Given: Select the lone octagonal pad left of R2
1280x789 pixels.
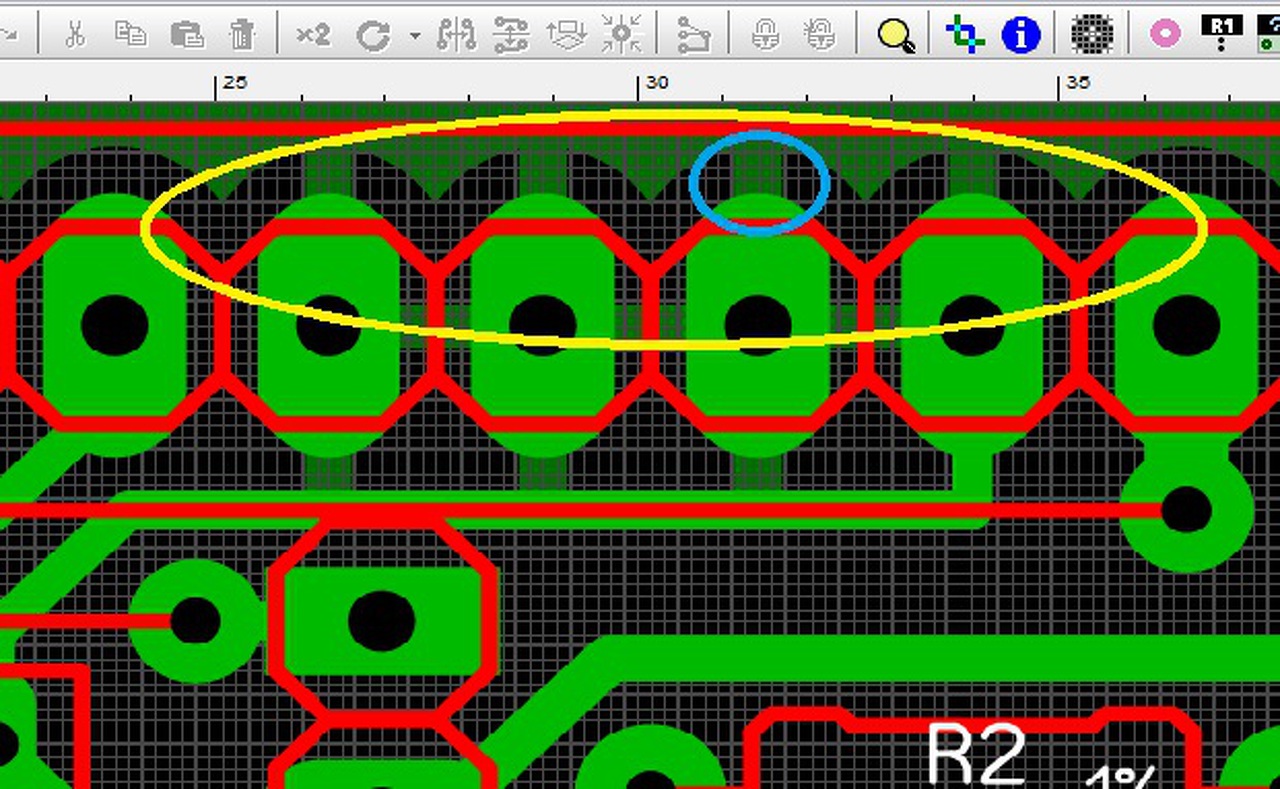Looking at the screenshot, I should pos(382,621).
